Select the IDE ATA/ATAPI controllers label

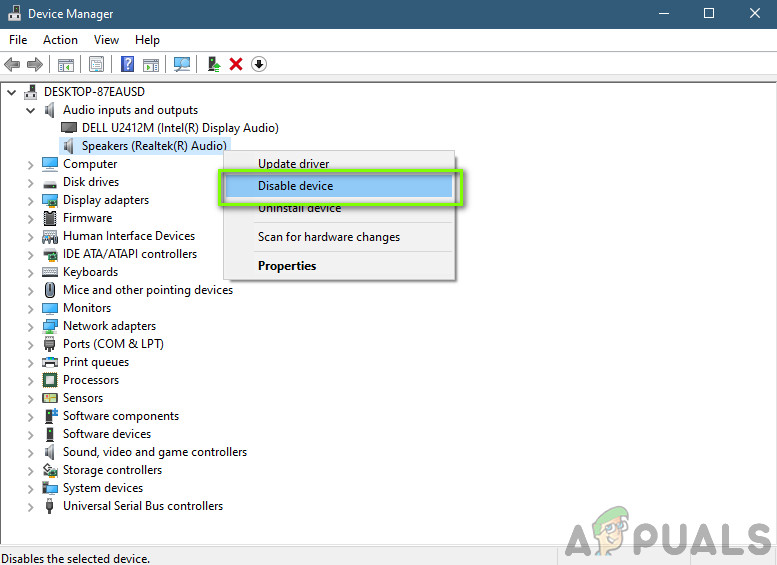[x=130, y=254]
